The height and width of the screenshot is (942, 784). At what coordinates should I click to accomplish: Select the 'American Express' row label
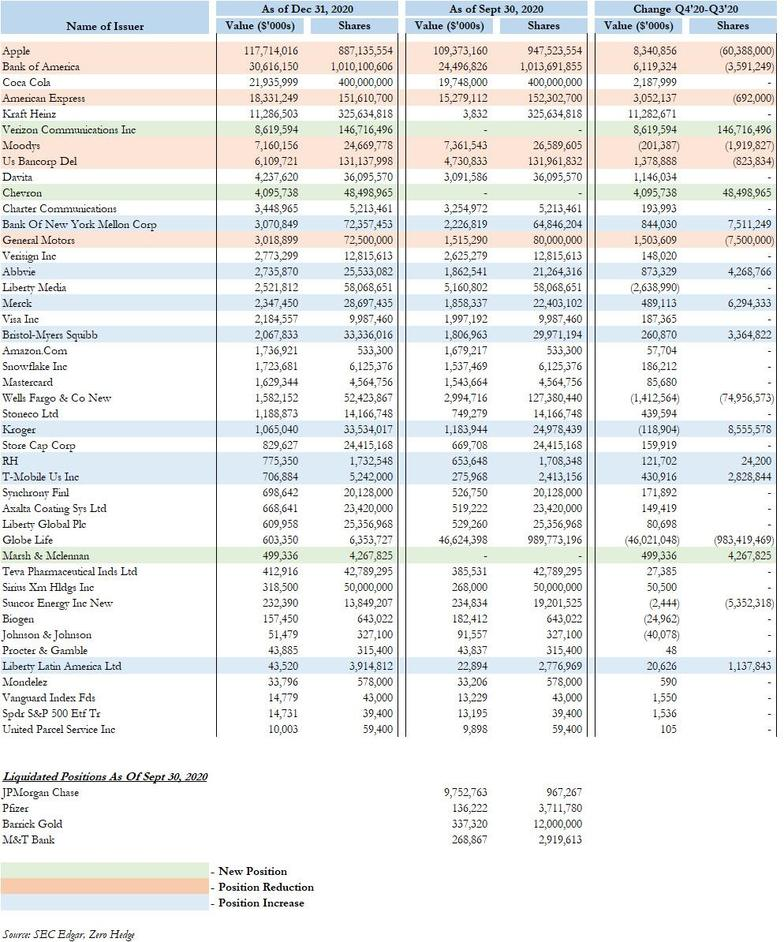(x=44, y=98)
